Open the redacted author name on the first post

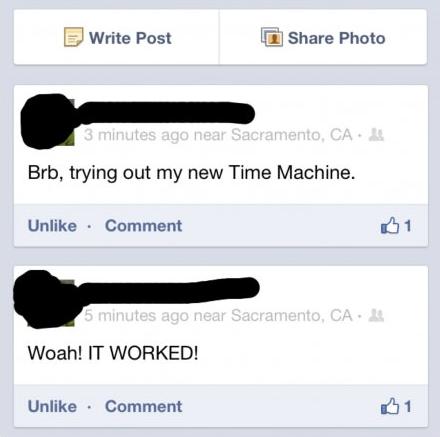167,113
